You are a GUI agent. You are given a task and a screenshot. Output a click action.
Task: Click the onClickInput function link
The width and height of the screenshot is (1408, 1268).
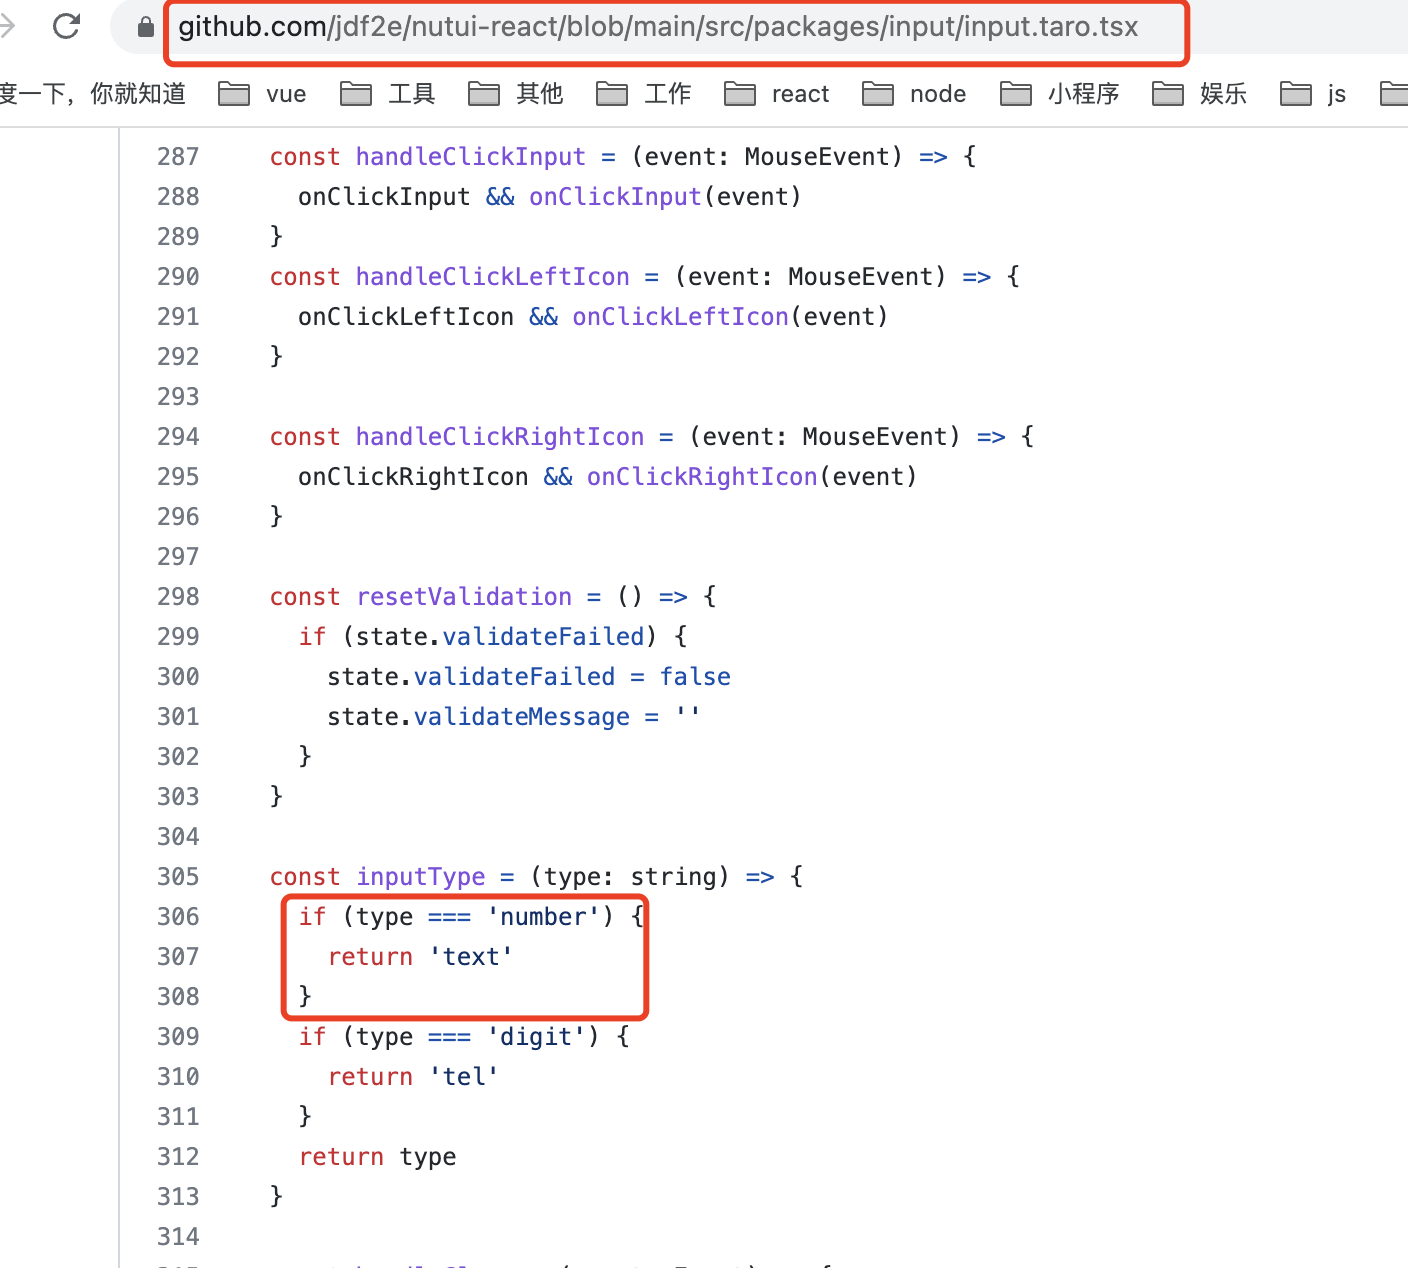point(614,196)
